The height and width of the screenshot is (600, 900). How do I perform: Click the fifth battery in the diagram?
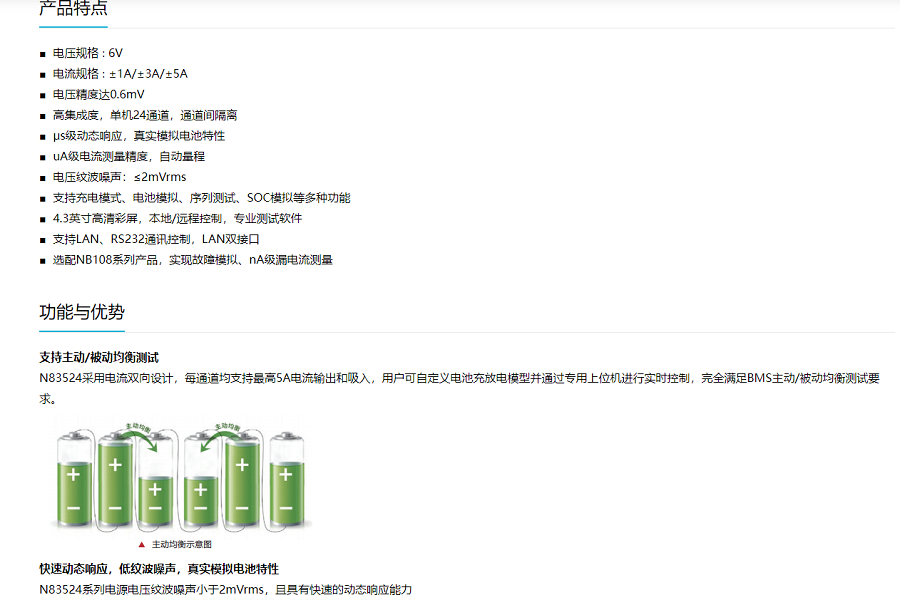243,476
